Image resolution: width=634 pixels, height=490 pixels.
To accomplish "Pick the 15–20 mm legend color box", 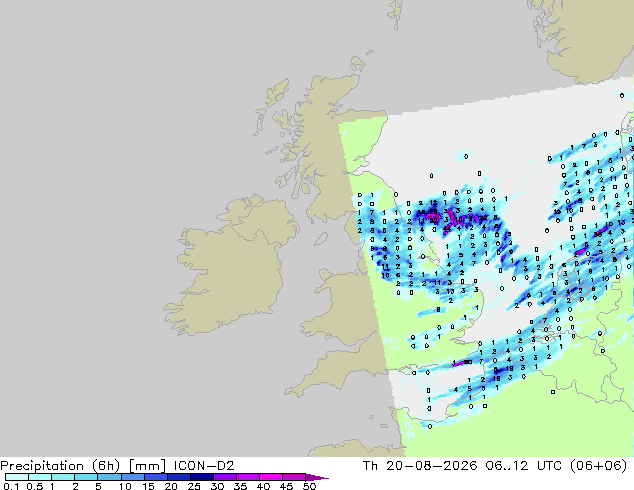I will [x=155, y=477].
